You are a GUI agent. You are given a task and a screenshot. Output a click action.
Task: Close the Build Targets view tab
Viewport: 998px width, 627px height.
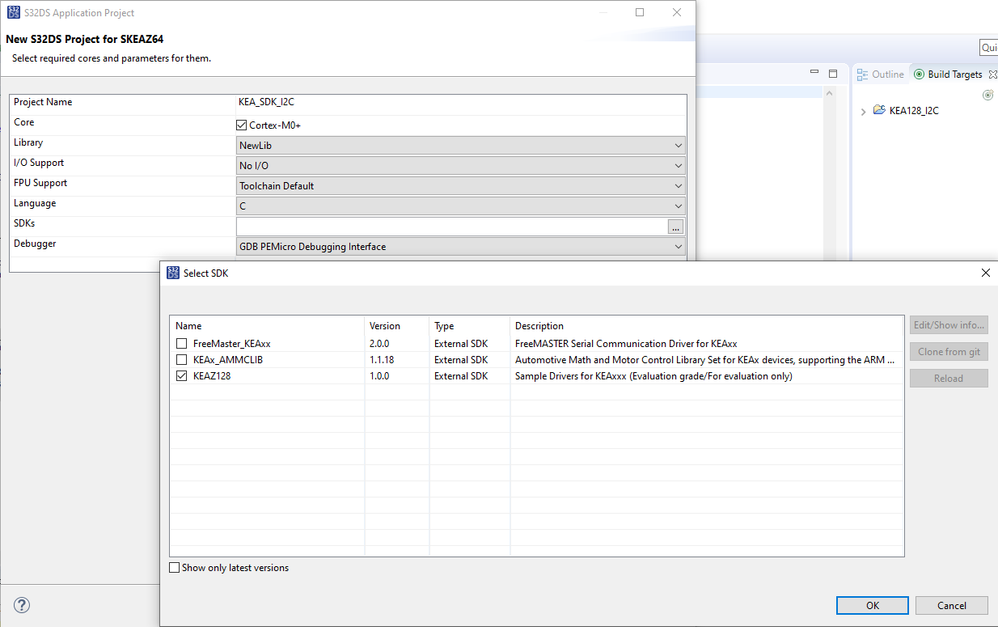tap(992, 74)
